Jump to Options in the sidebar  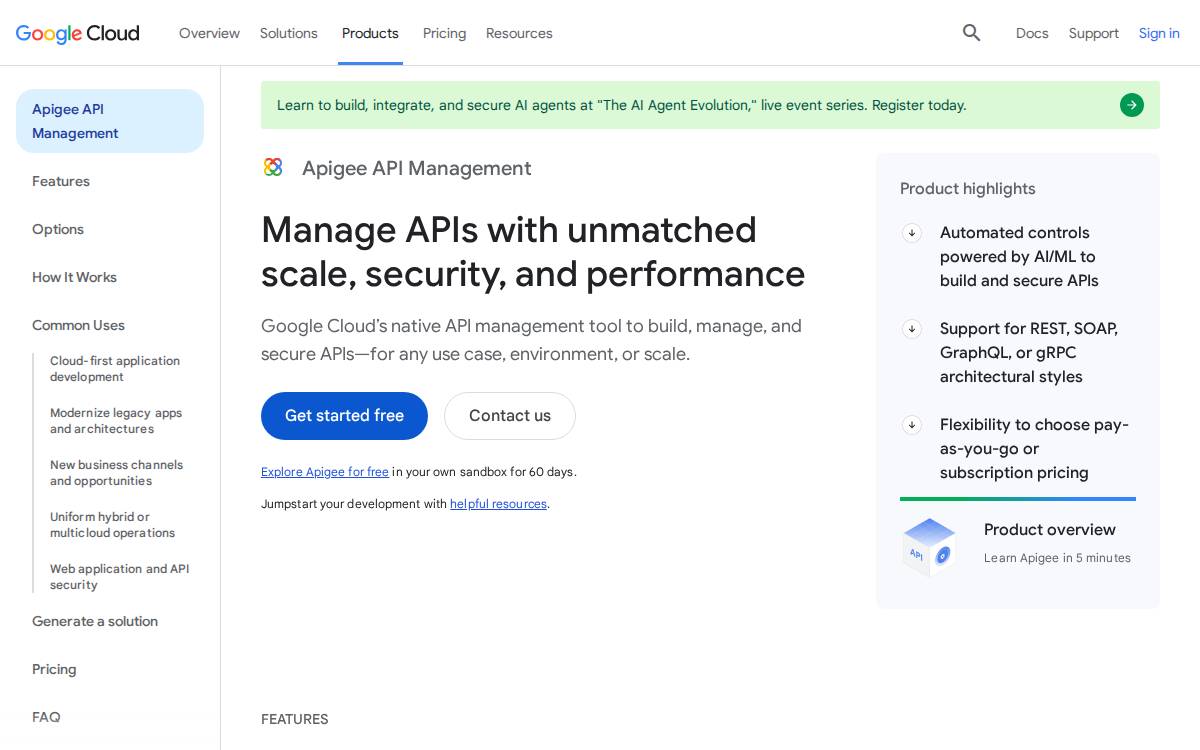pyautogui.click(x=58, y=229)
